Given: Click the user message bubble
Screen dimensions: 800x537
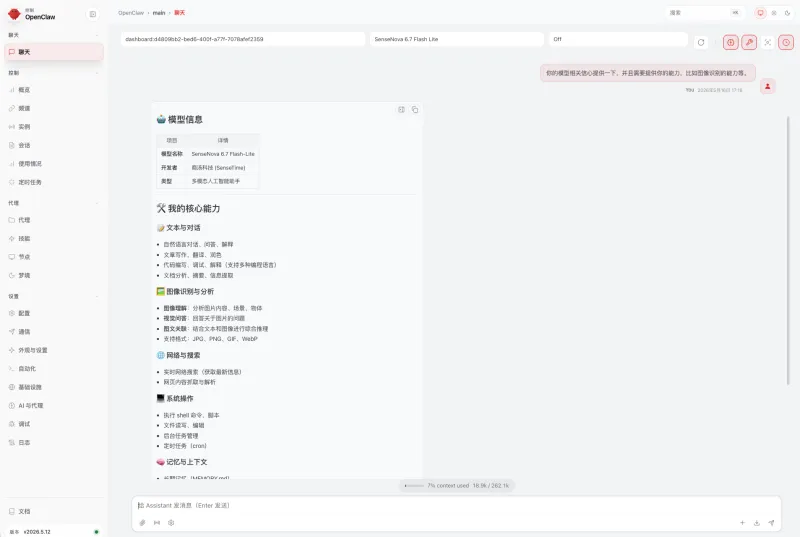Looking at the screenshot, I should point(647,73).
